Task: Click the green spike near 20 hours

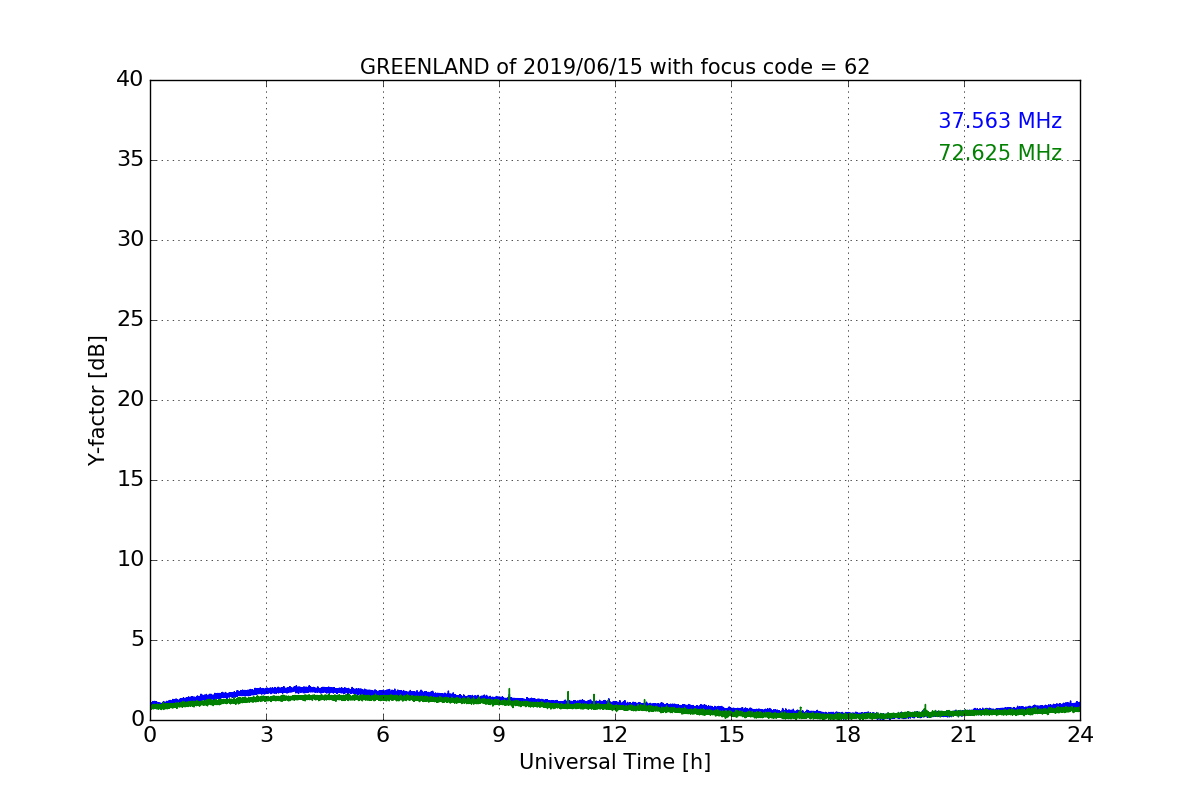Action: [x=925, y=709]
